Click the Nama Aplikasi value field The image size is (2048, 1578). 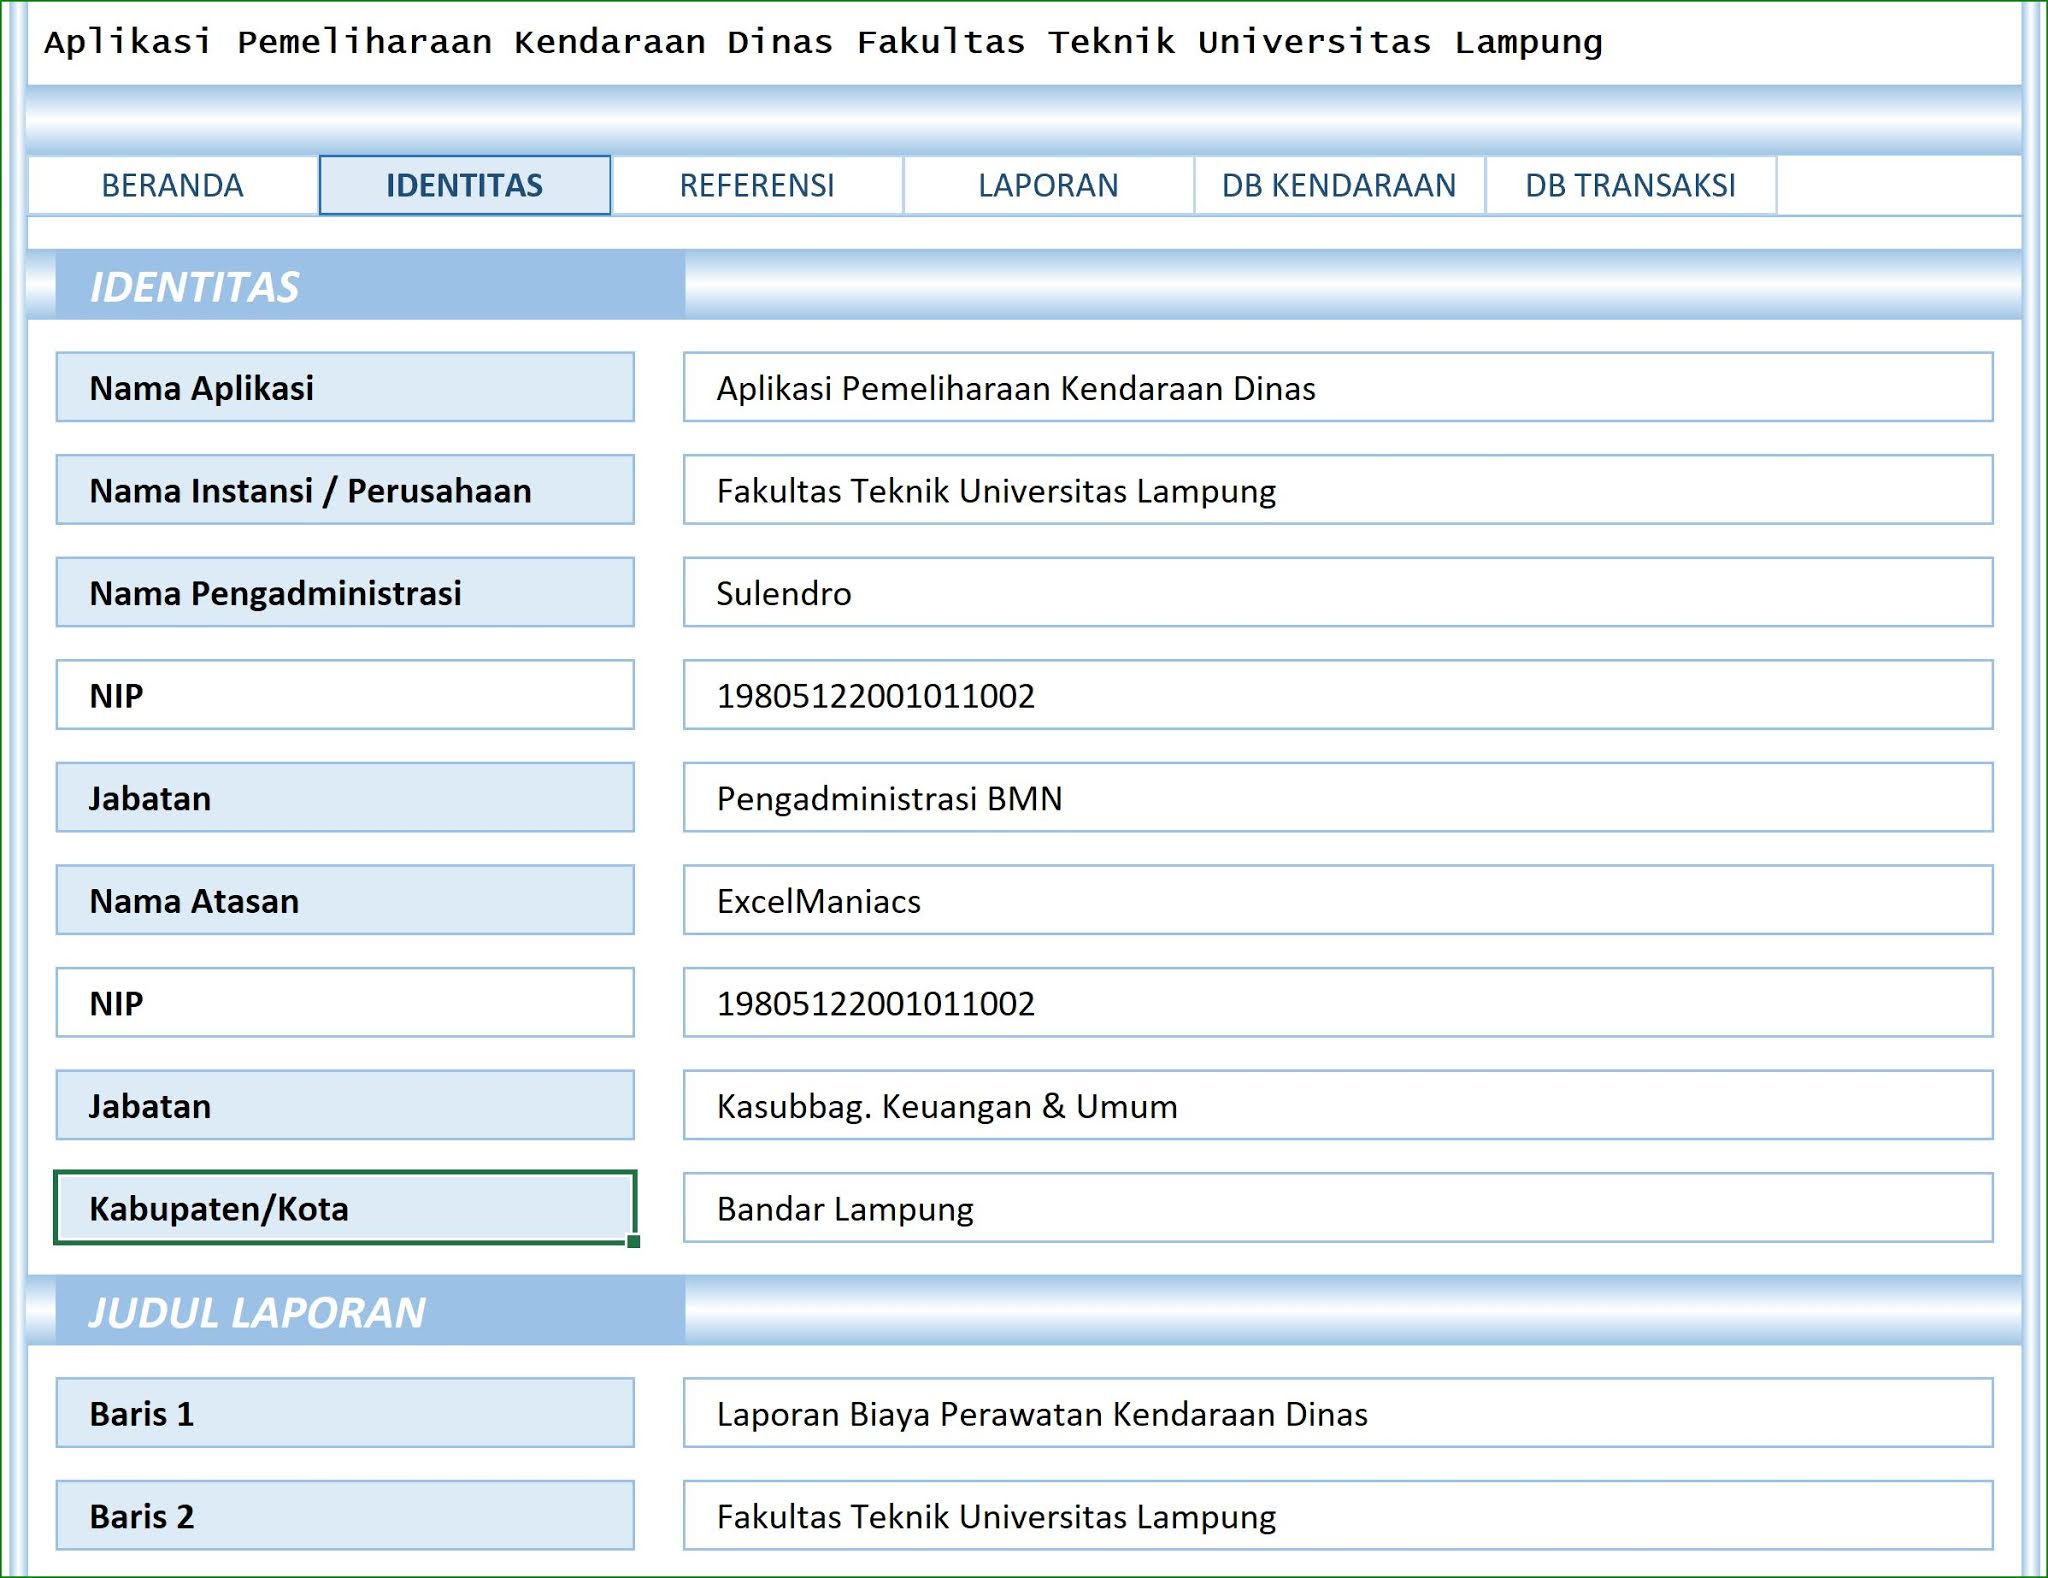[x=1337, y=388]
